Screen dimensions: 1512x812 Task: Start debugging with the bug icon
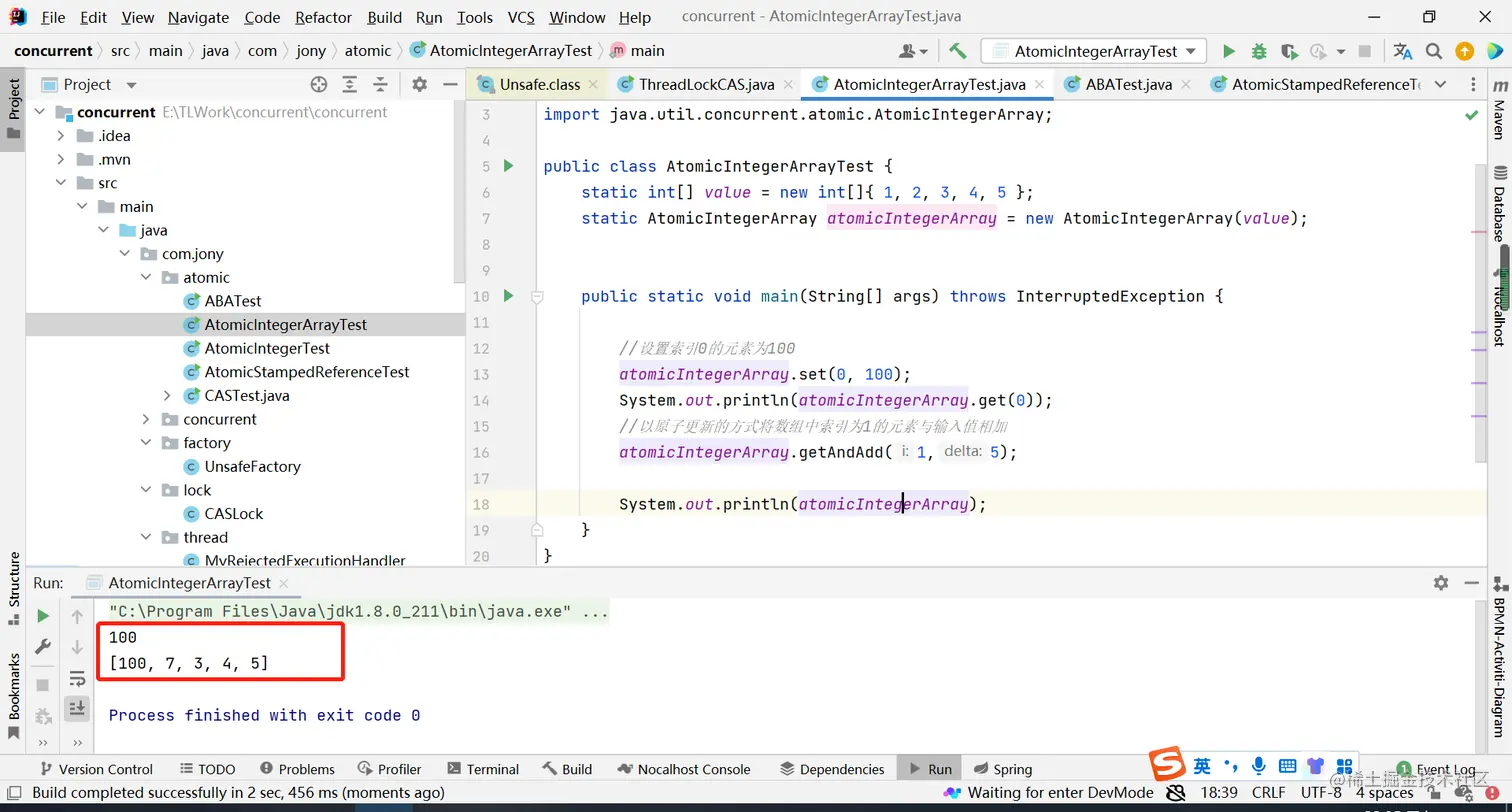pos(1259,51)
